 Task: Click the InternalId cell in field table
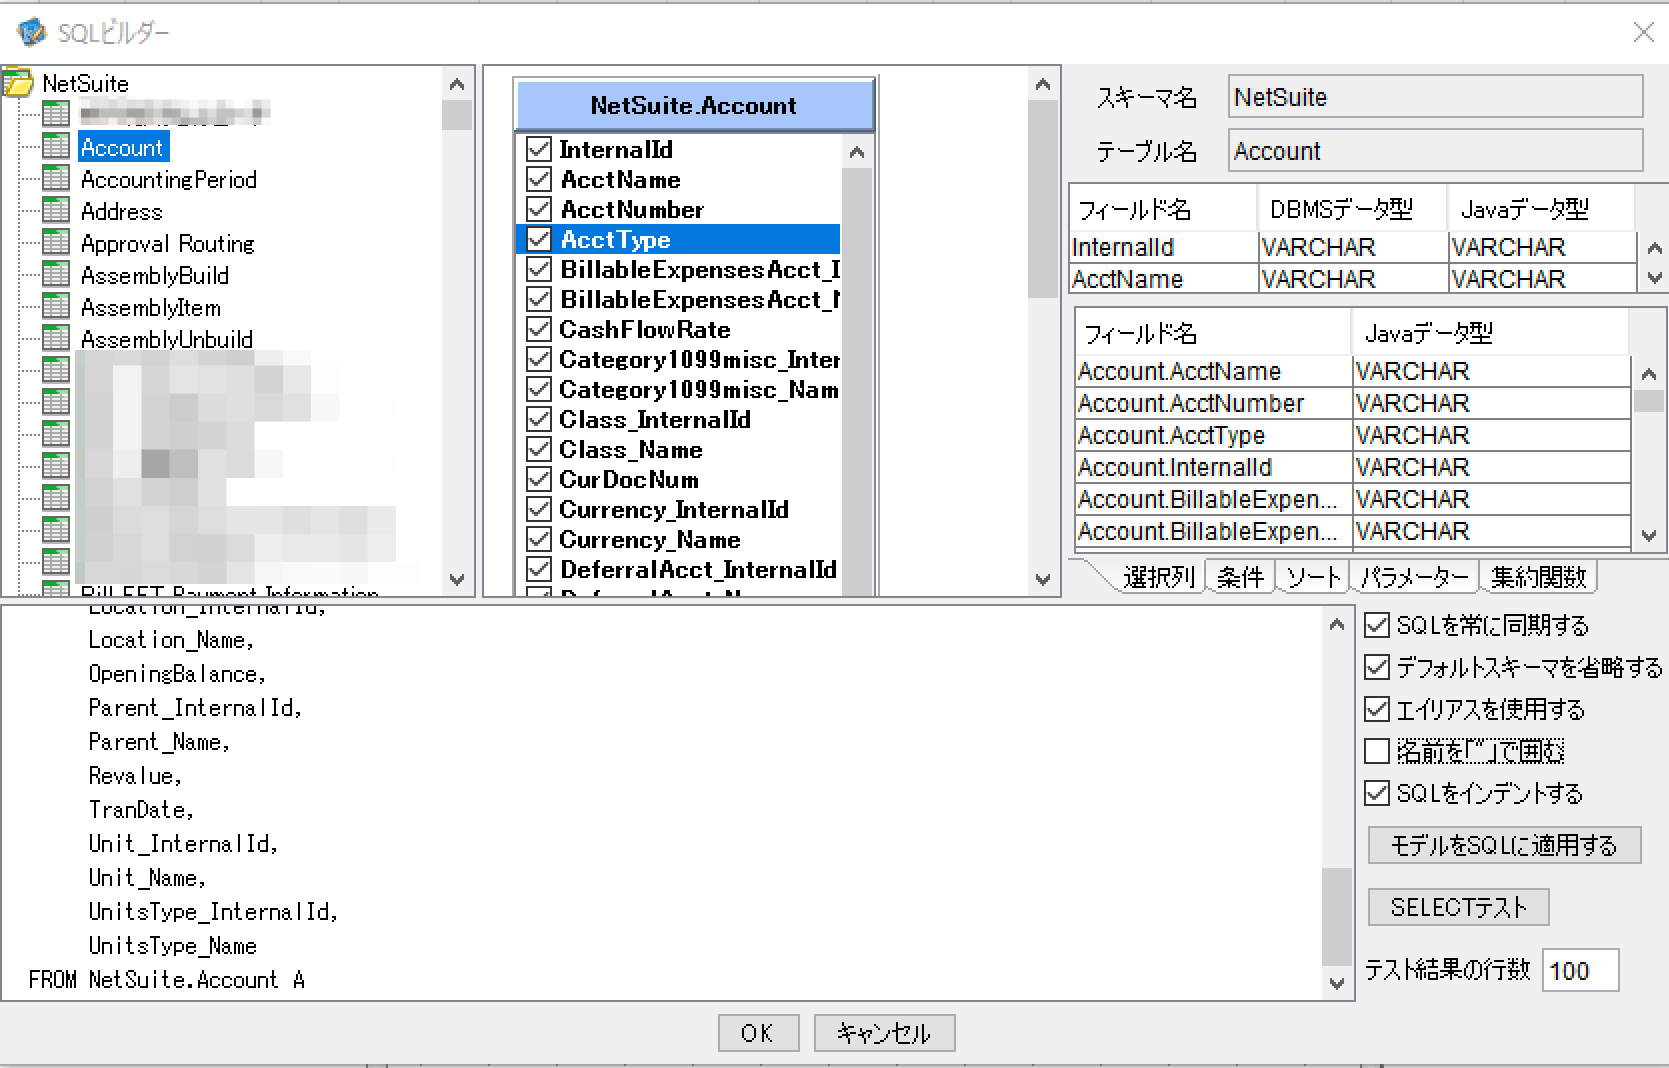[x=1164, y=247]
